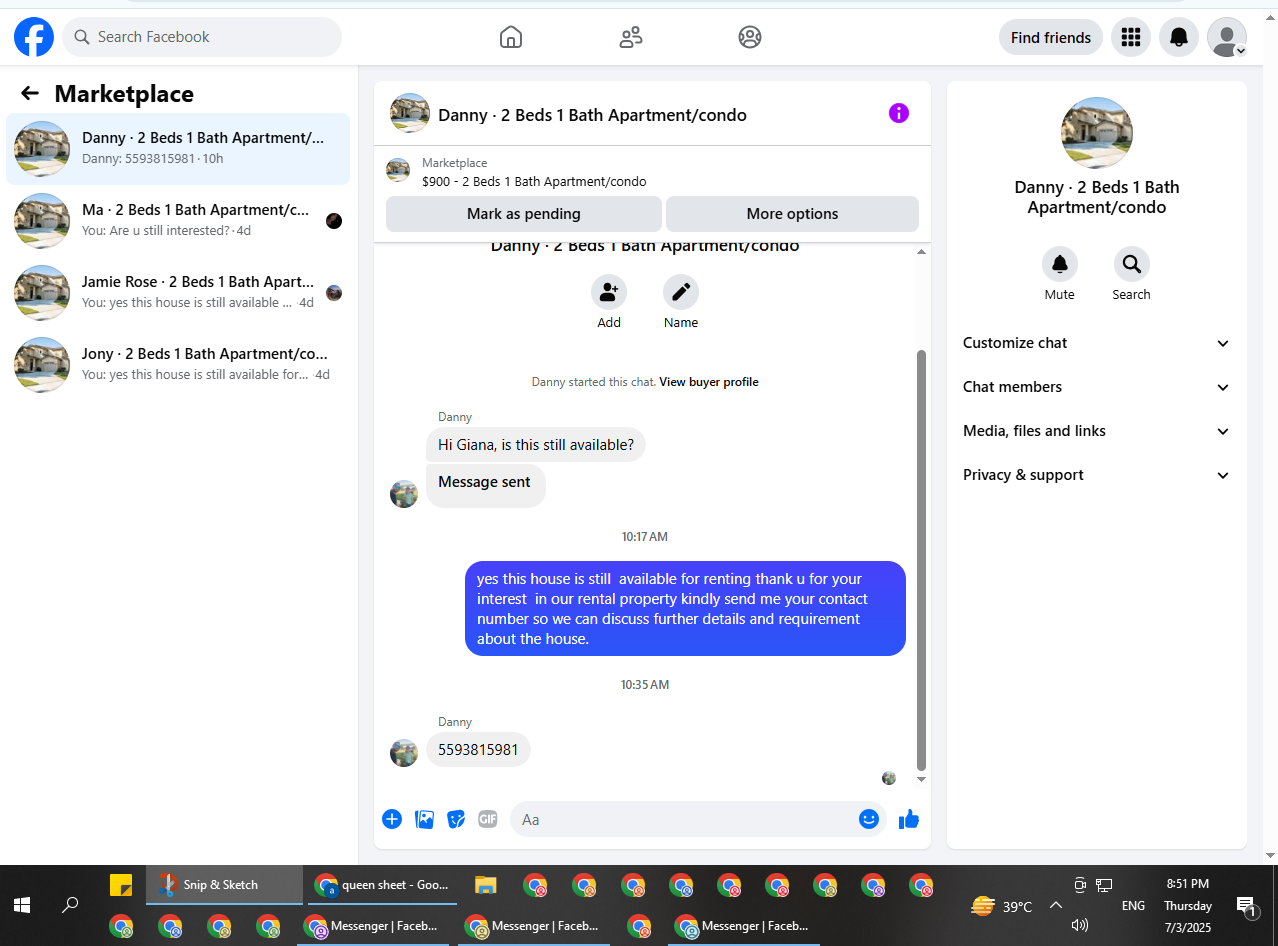Open the Groups icon in top bar
This screenshot has width=1278, height=946.
(750, 37)
